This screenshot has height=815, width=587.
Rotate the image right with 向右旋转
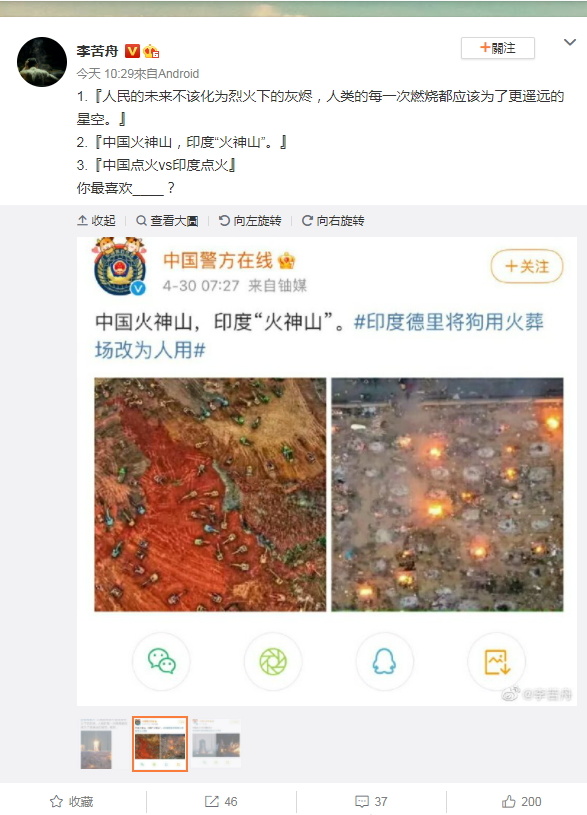tap(333, 221)
